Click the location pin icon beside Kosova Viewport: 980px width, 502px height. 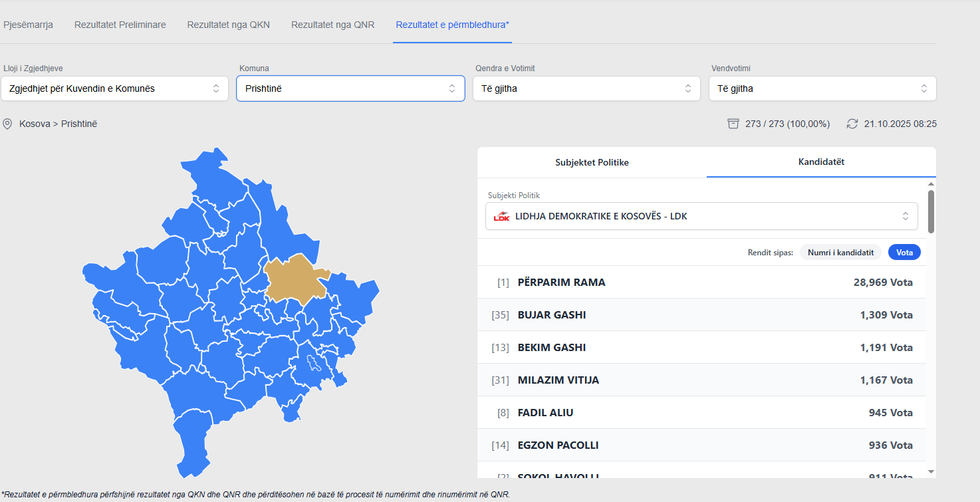tap(8, 124)
